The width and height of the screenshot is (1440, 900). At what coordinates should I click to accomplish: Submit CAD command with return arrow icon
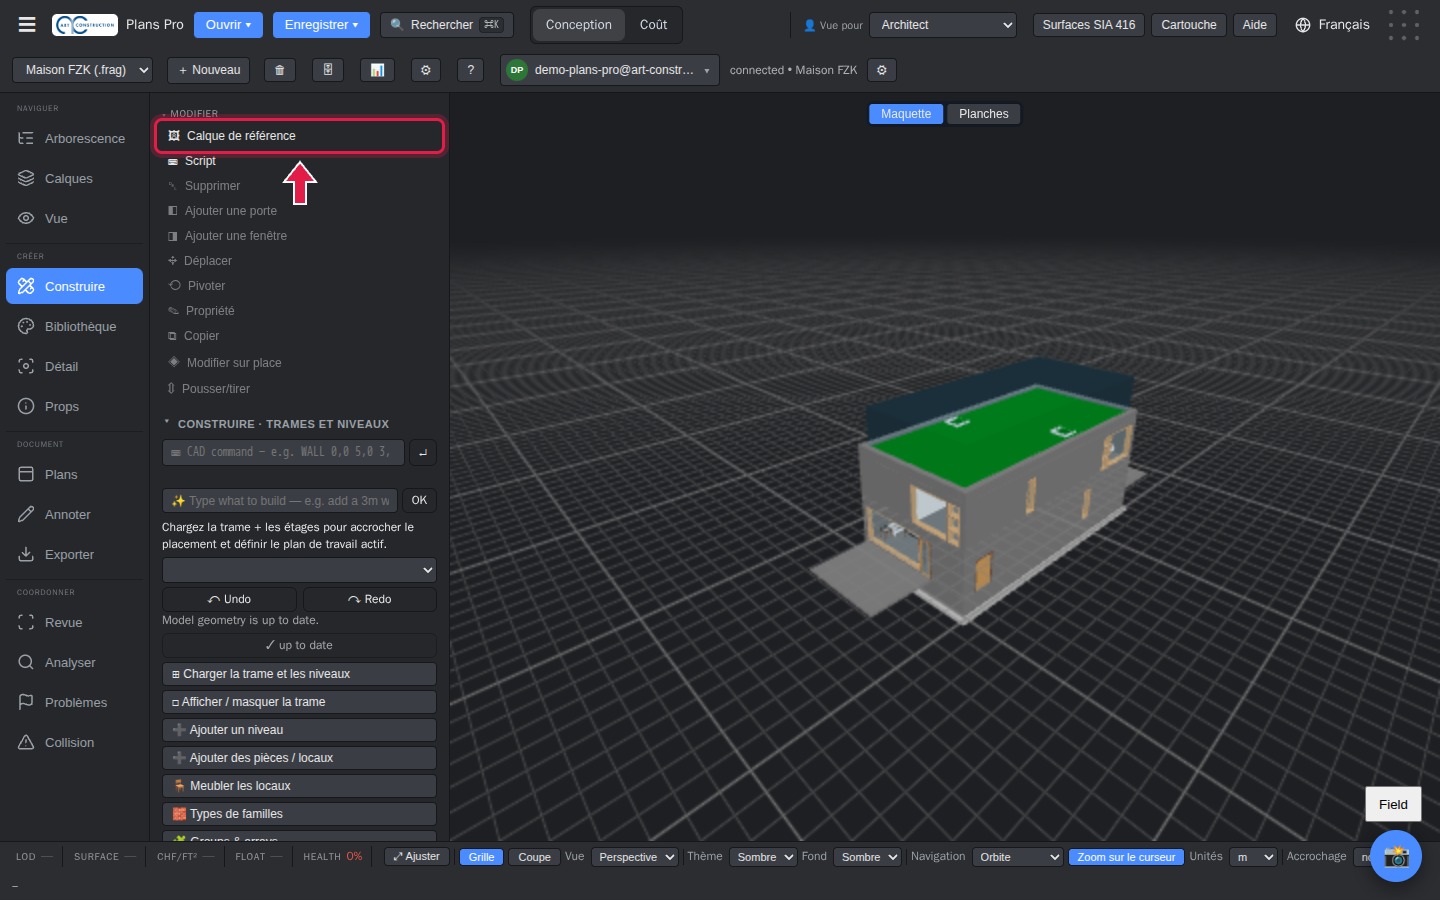click(423, 452)
